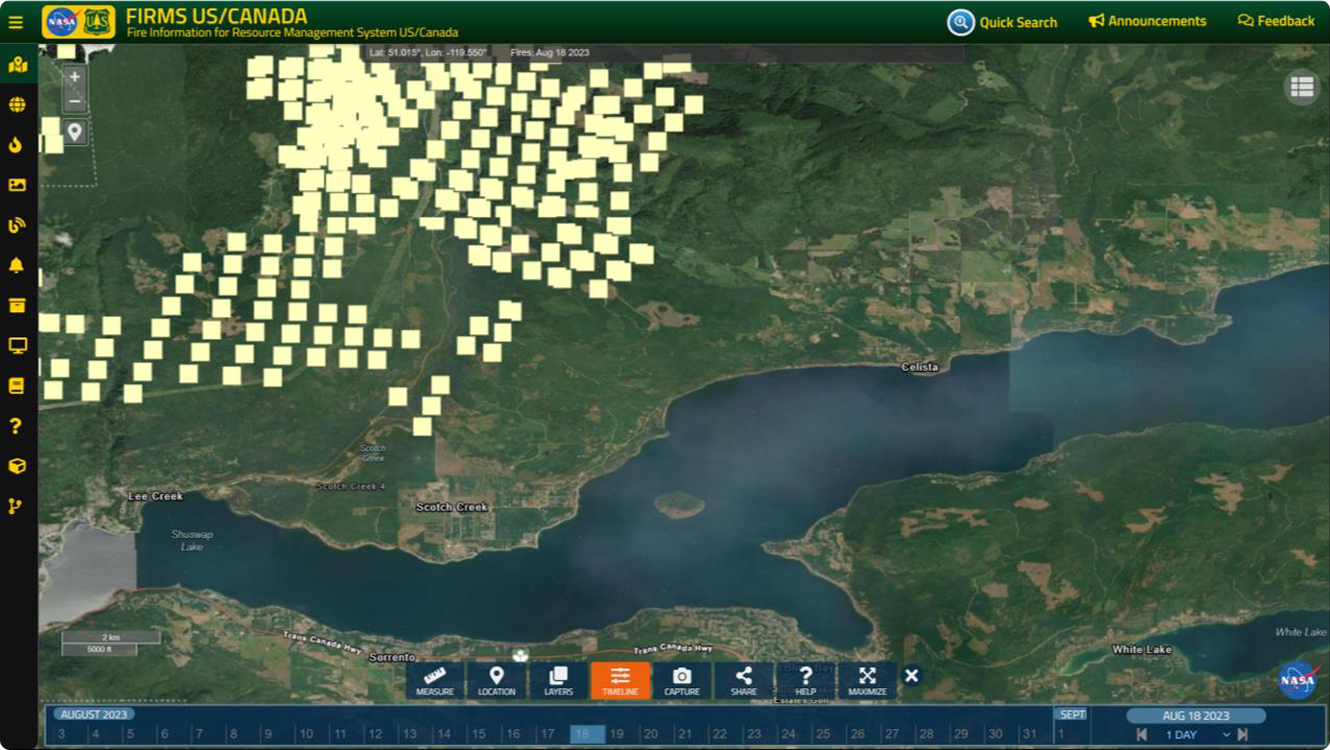Select August 14 on timeline
1330x750 pixels.
444,734
